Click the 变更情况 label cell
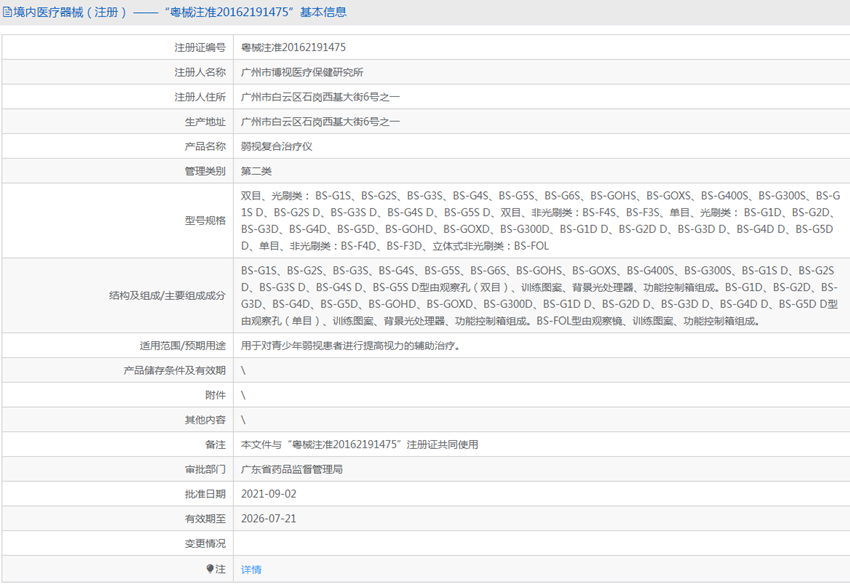This screenshot has height=584, width=850. click(x=118, y=543)
